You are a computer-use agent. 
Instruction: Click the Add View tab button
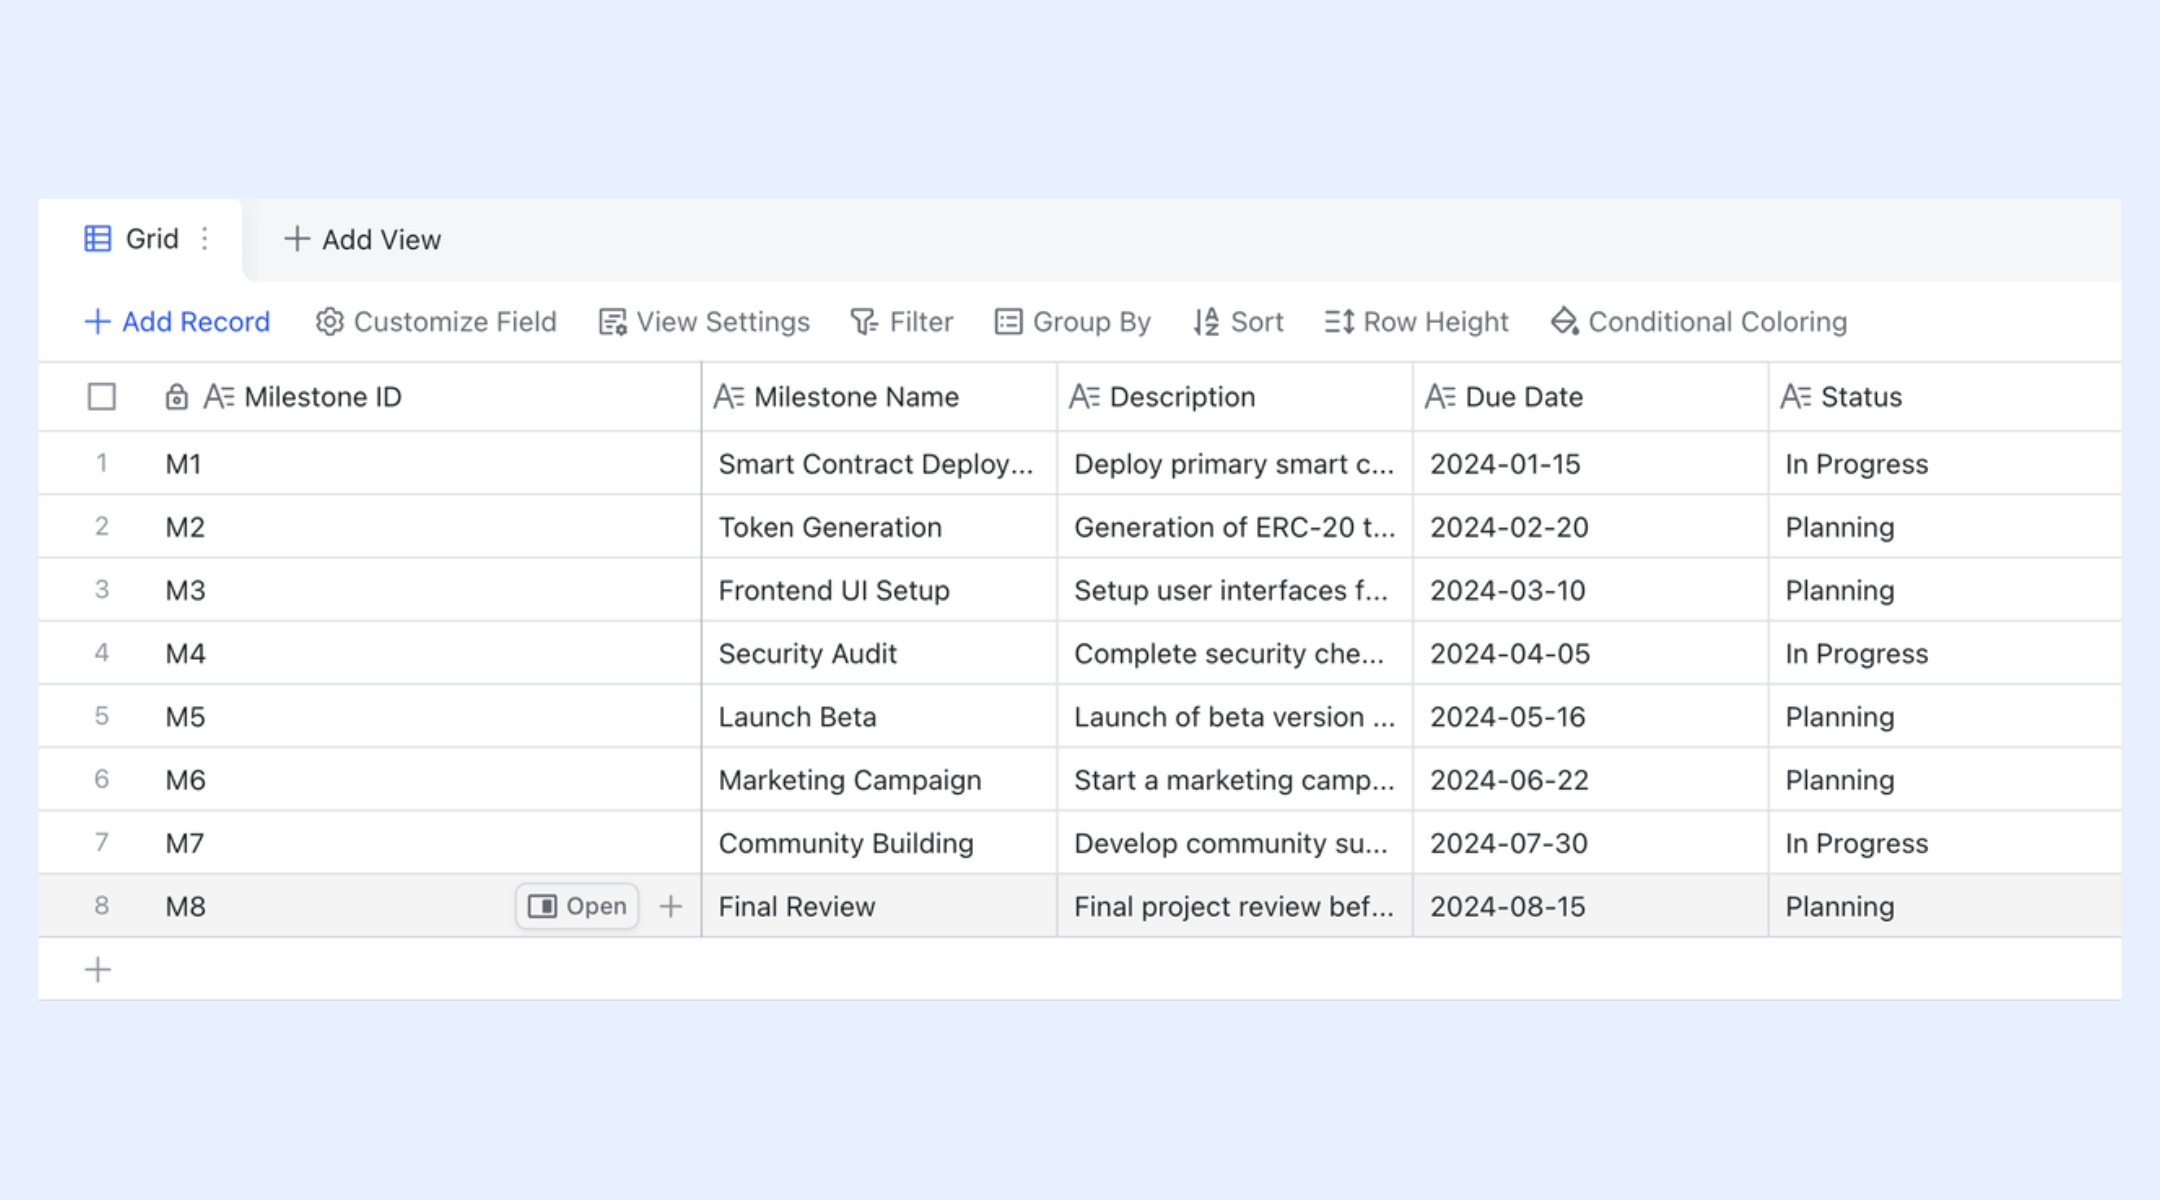point(362,240)
